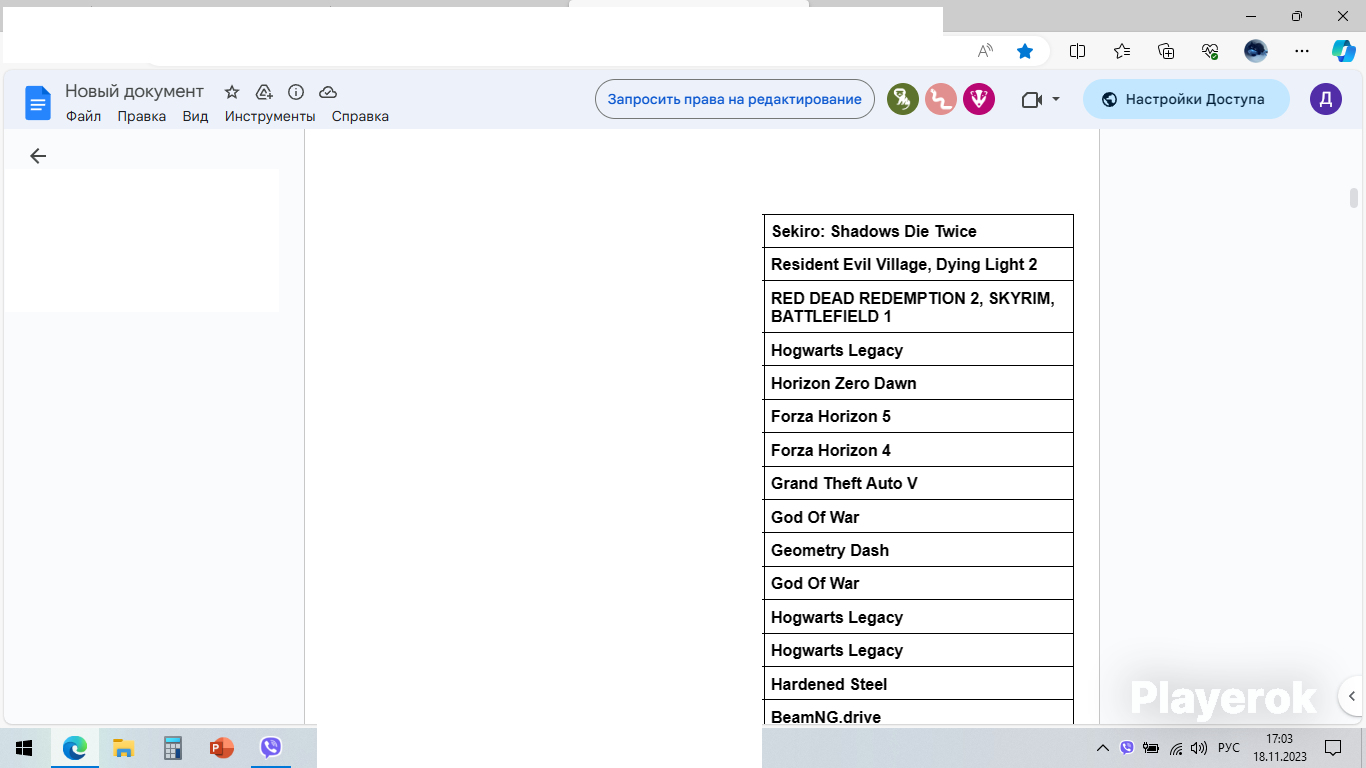Open PowerPoint from the taskbar
Image resolution: width=1366 pixels, height=768 pixels.
221,747
